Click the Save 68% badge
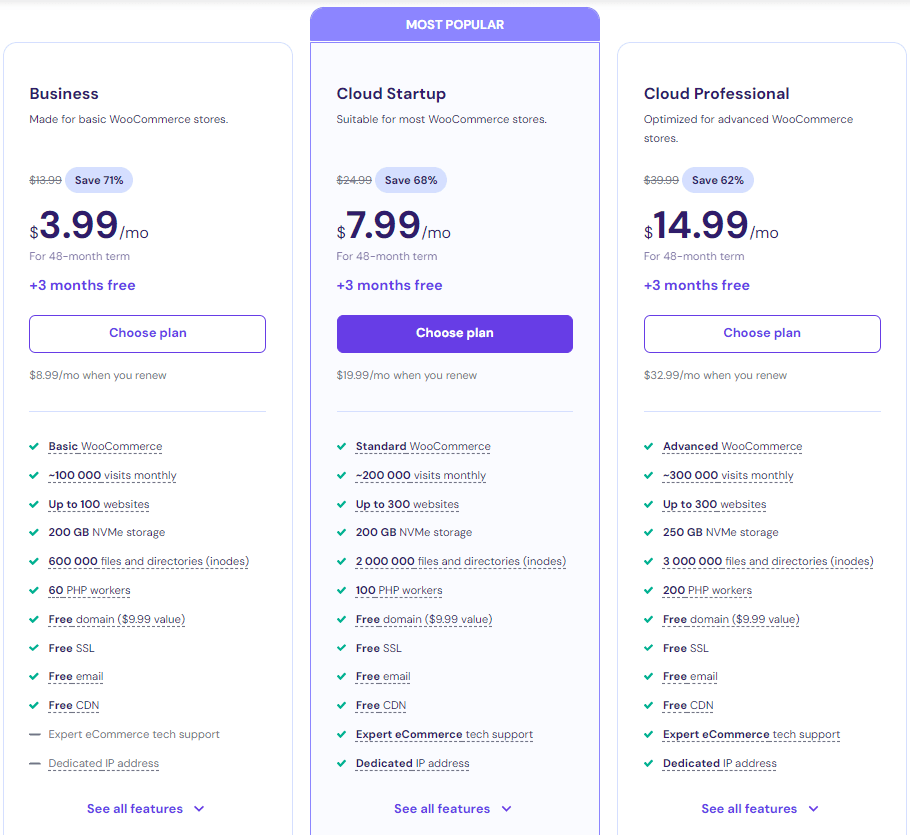Viewport: 910px width, 835px height. pyautogui.click(x=411, y=180)
